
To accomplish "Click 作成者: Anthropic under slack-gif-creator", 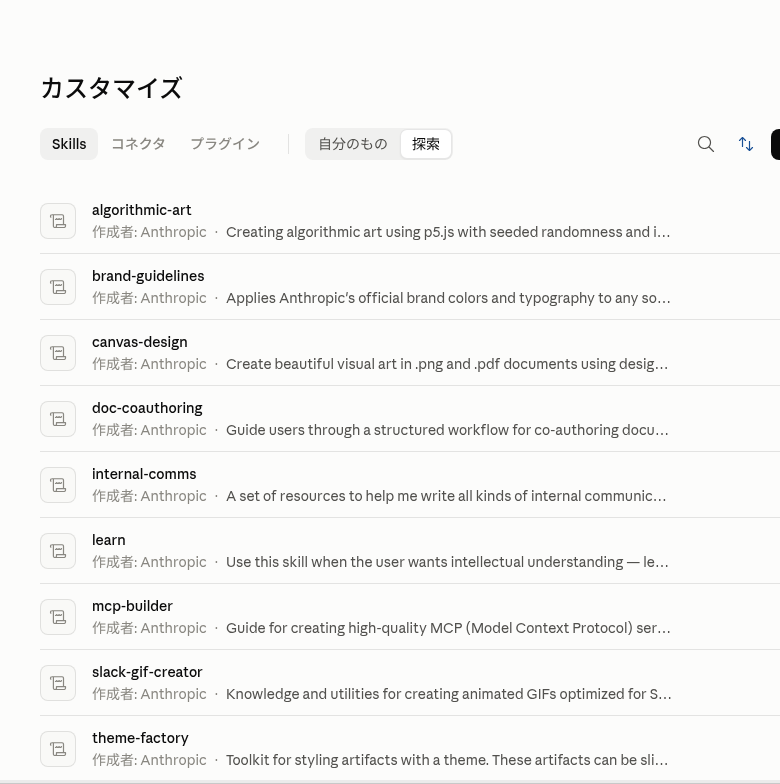I will pos(149,694).
